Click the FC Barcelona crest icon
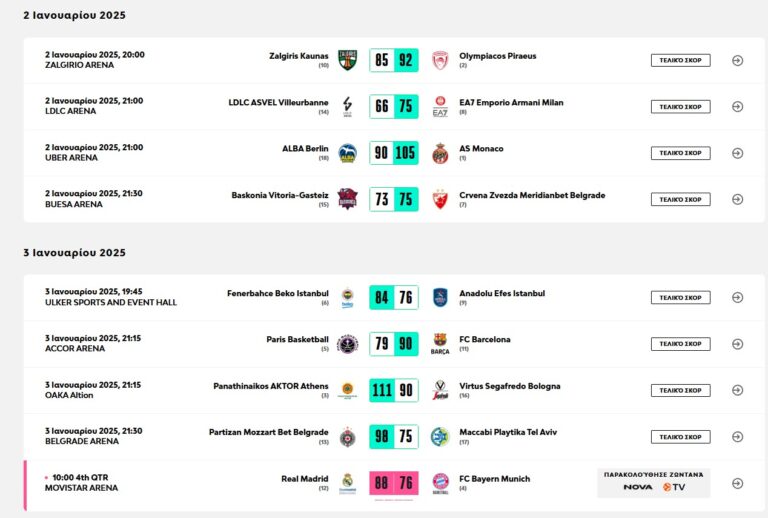The height and width of the screenshot is (518, 768). [440, 344]
